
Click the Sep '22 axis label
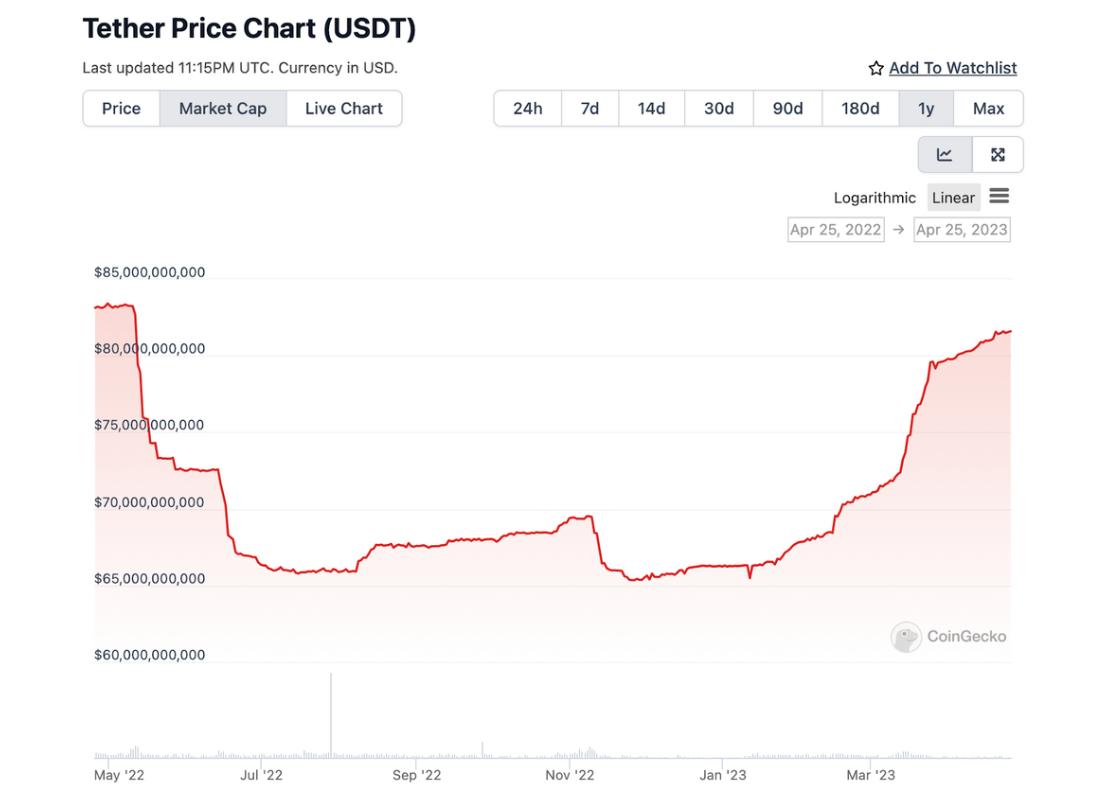click(x=417, y=775)
